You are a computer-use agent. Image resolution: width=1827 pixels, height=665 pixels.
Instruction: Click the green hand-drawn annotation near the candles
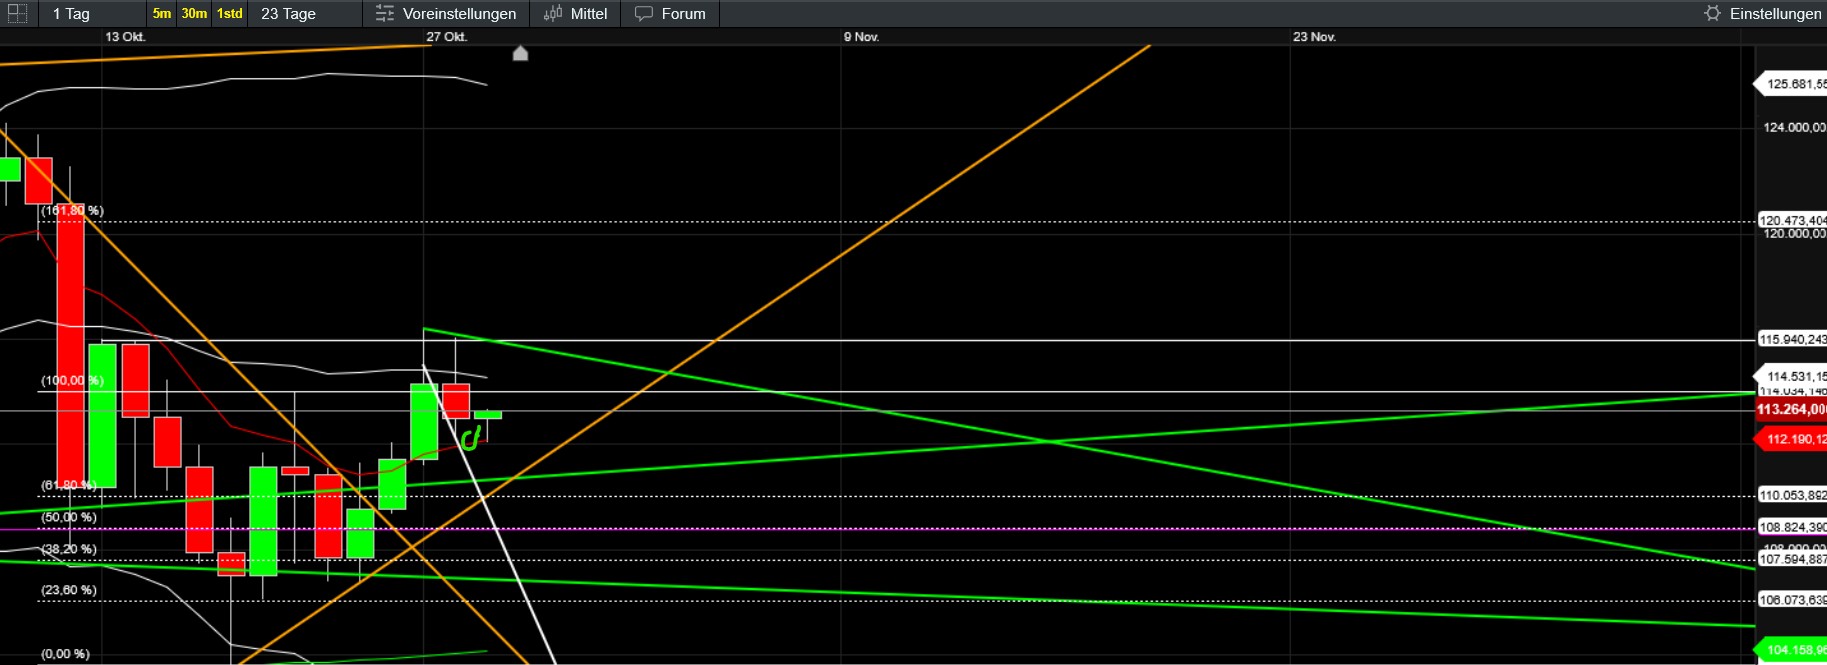pos(471,437)
